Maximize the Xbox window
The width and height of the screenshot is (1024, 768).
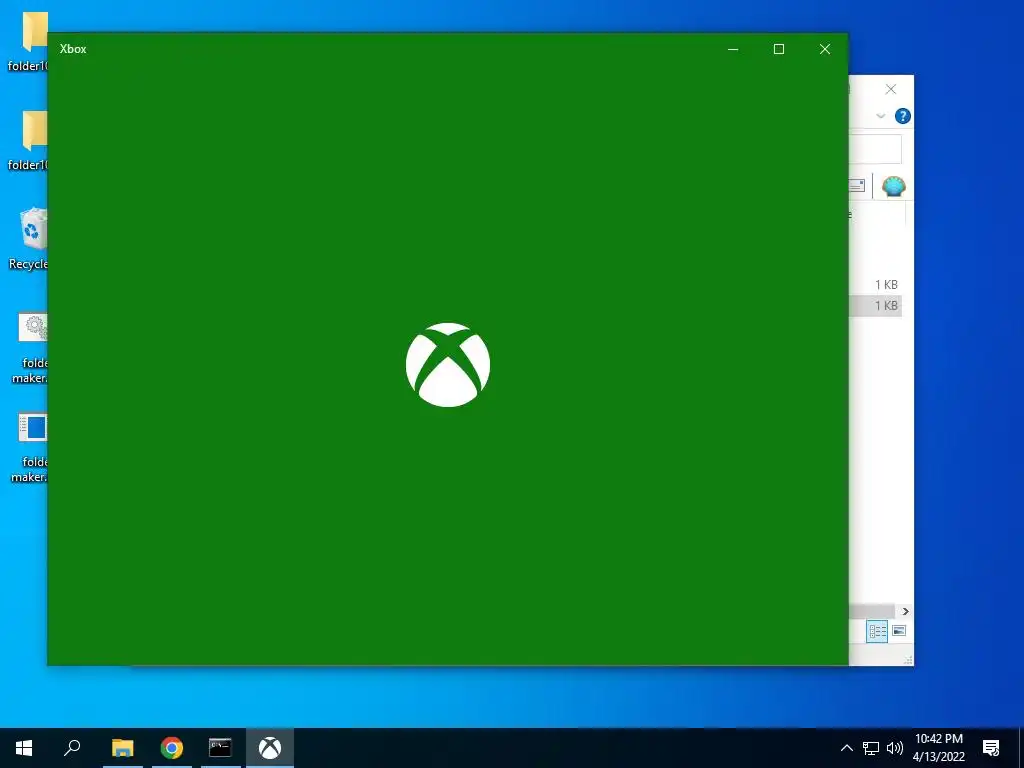(778, 49)
